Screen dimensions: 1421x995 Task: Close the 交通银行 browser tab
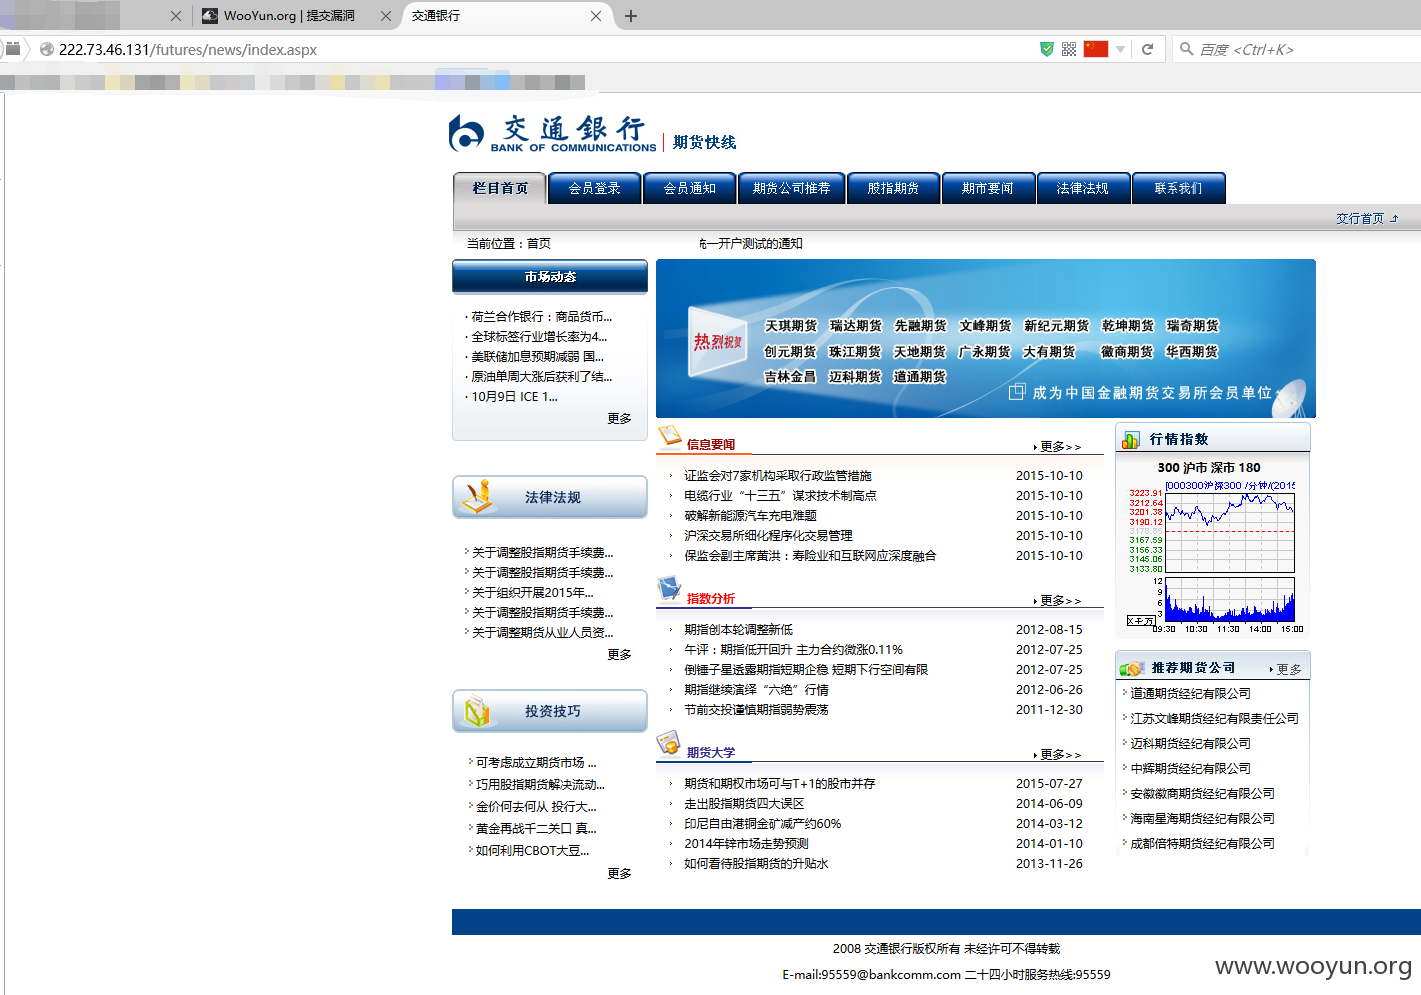pos(596,16)
